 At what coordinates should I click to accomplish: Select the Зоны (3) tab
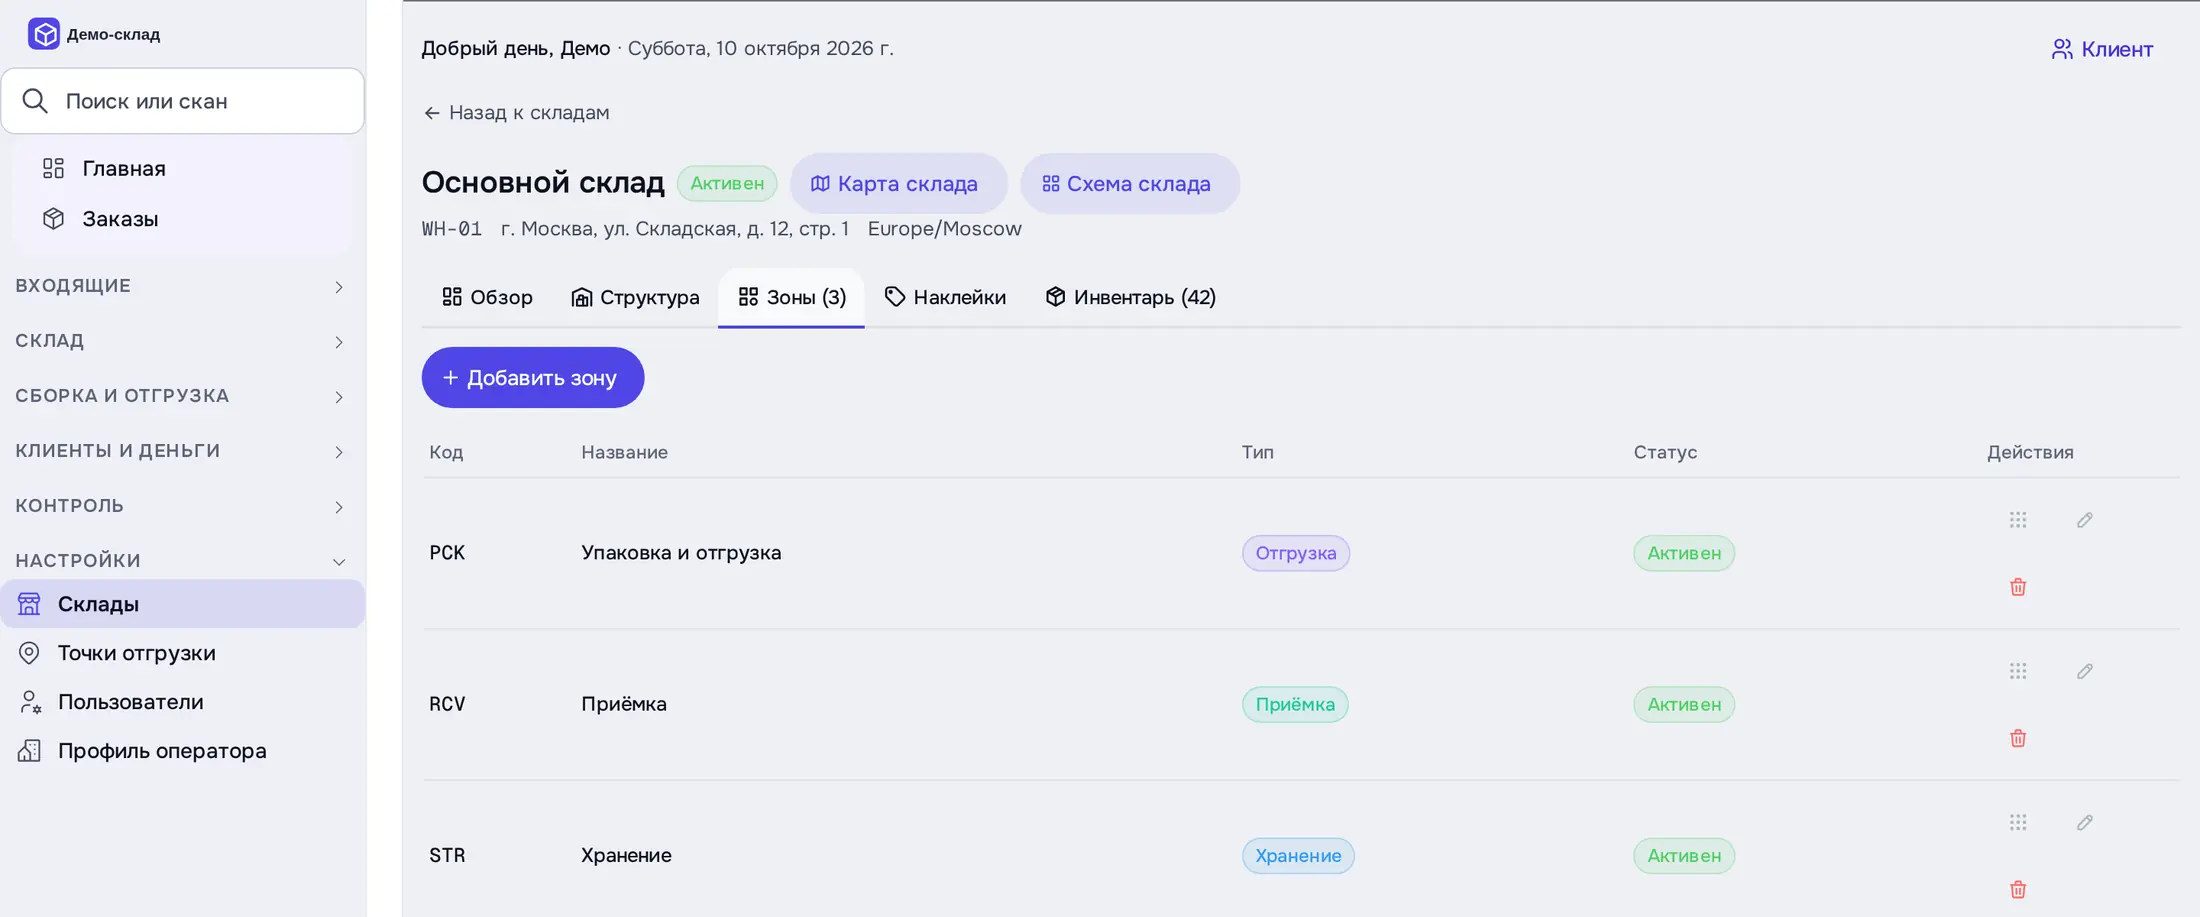coord(791,297)
